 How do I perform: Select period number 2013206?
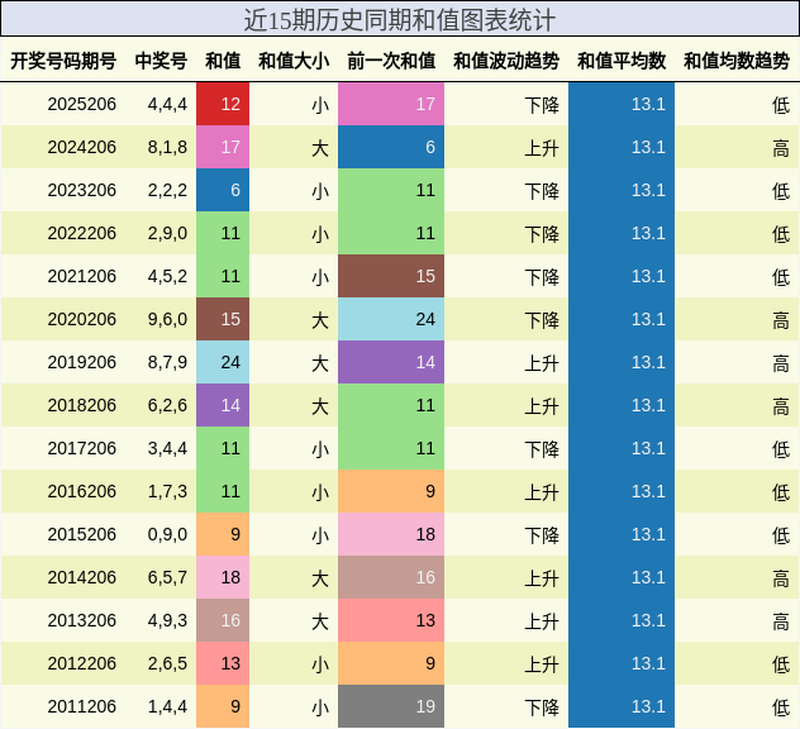point(82,620)
